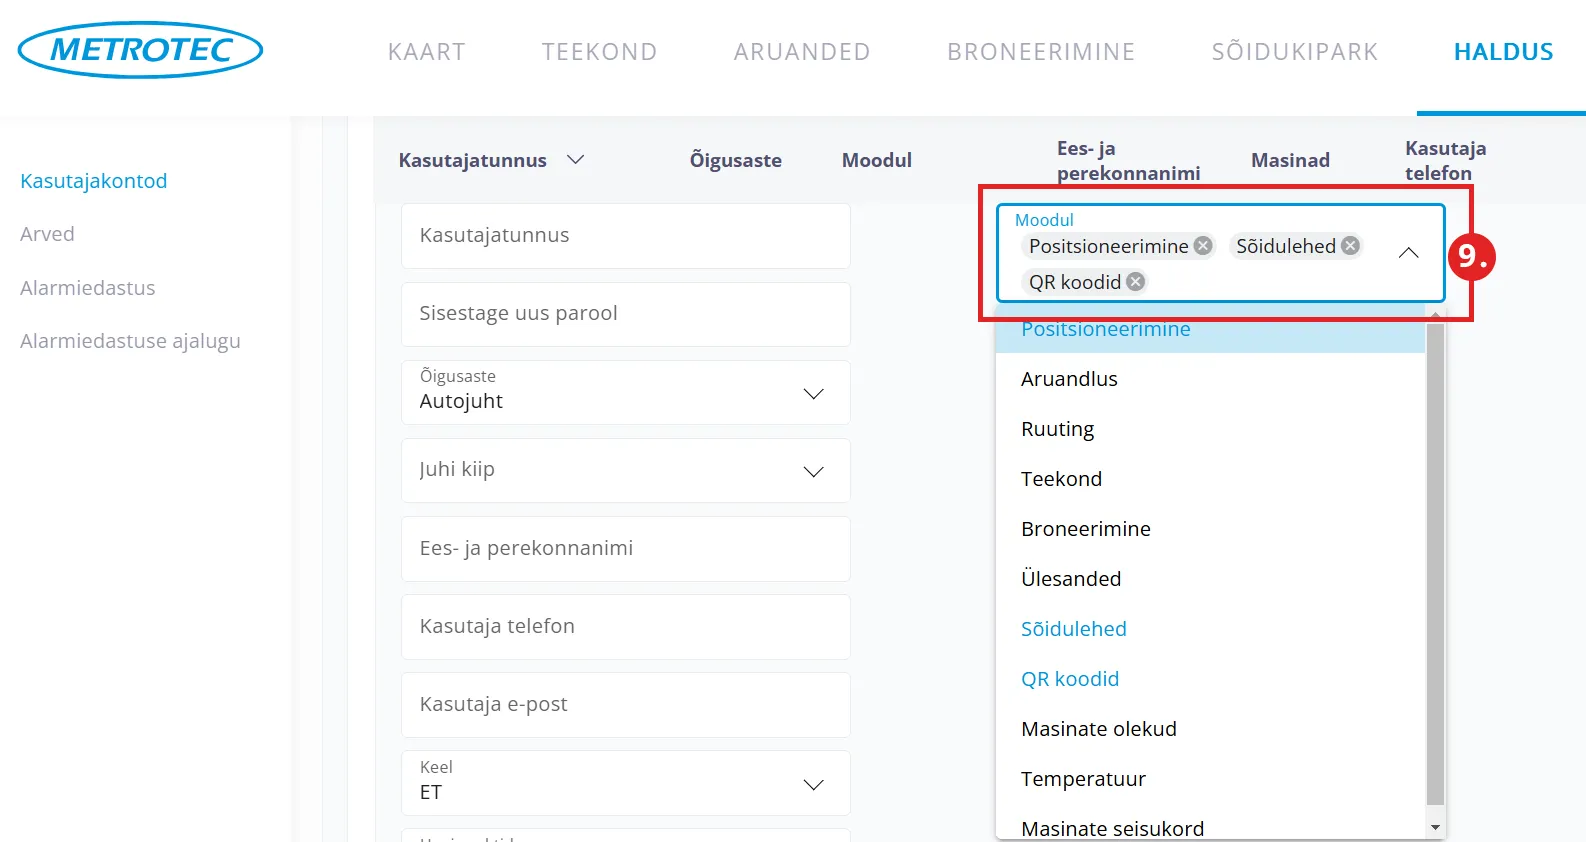Screen dimensions: 1586x842
Task: Open the KAART tab
Action: [x=427, y=52]
